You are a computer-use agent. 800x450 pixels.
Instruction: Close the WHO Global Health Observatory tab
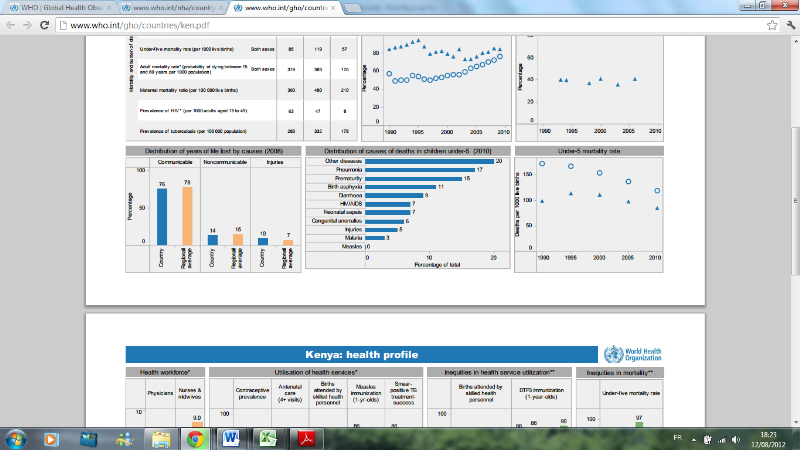tap(109, 8)
